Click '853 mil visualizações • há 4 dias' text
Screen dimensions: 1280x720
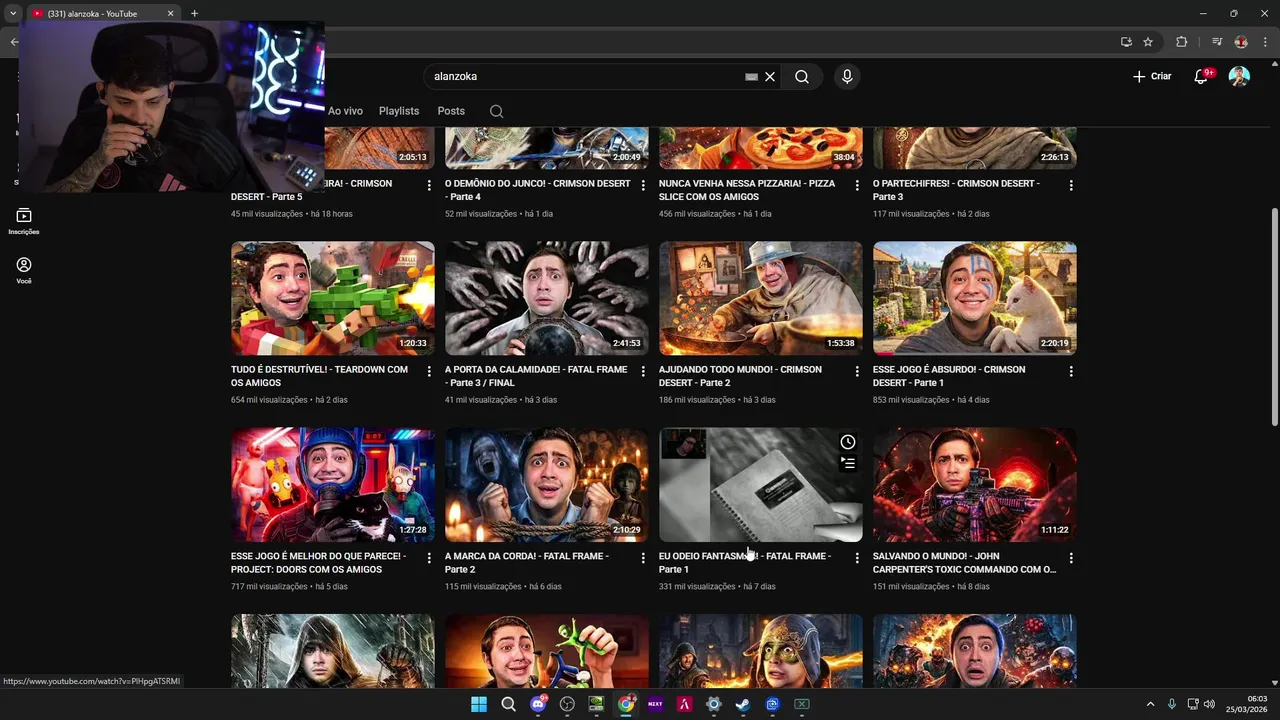coord(931,400)
